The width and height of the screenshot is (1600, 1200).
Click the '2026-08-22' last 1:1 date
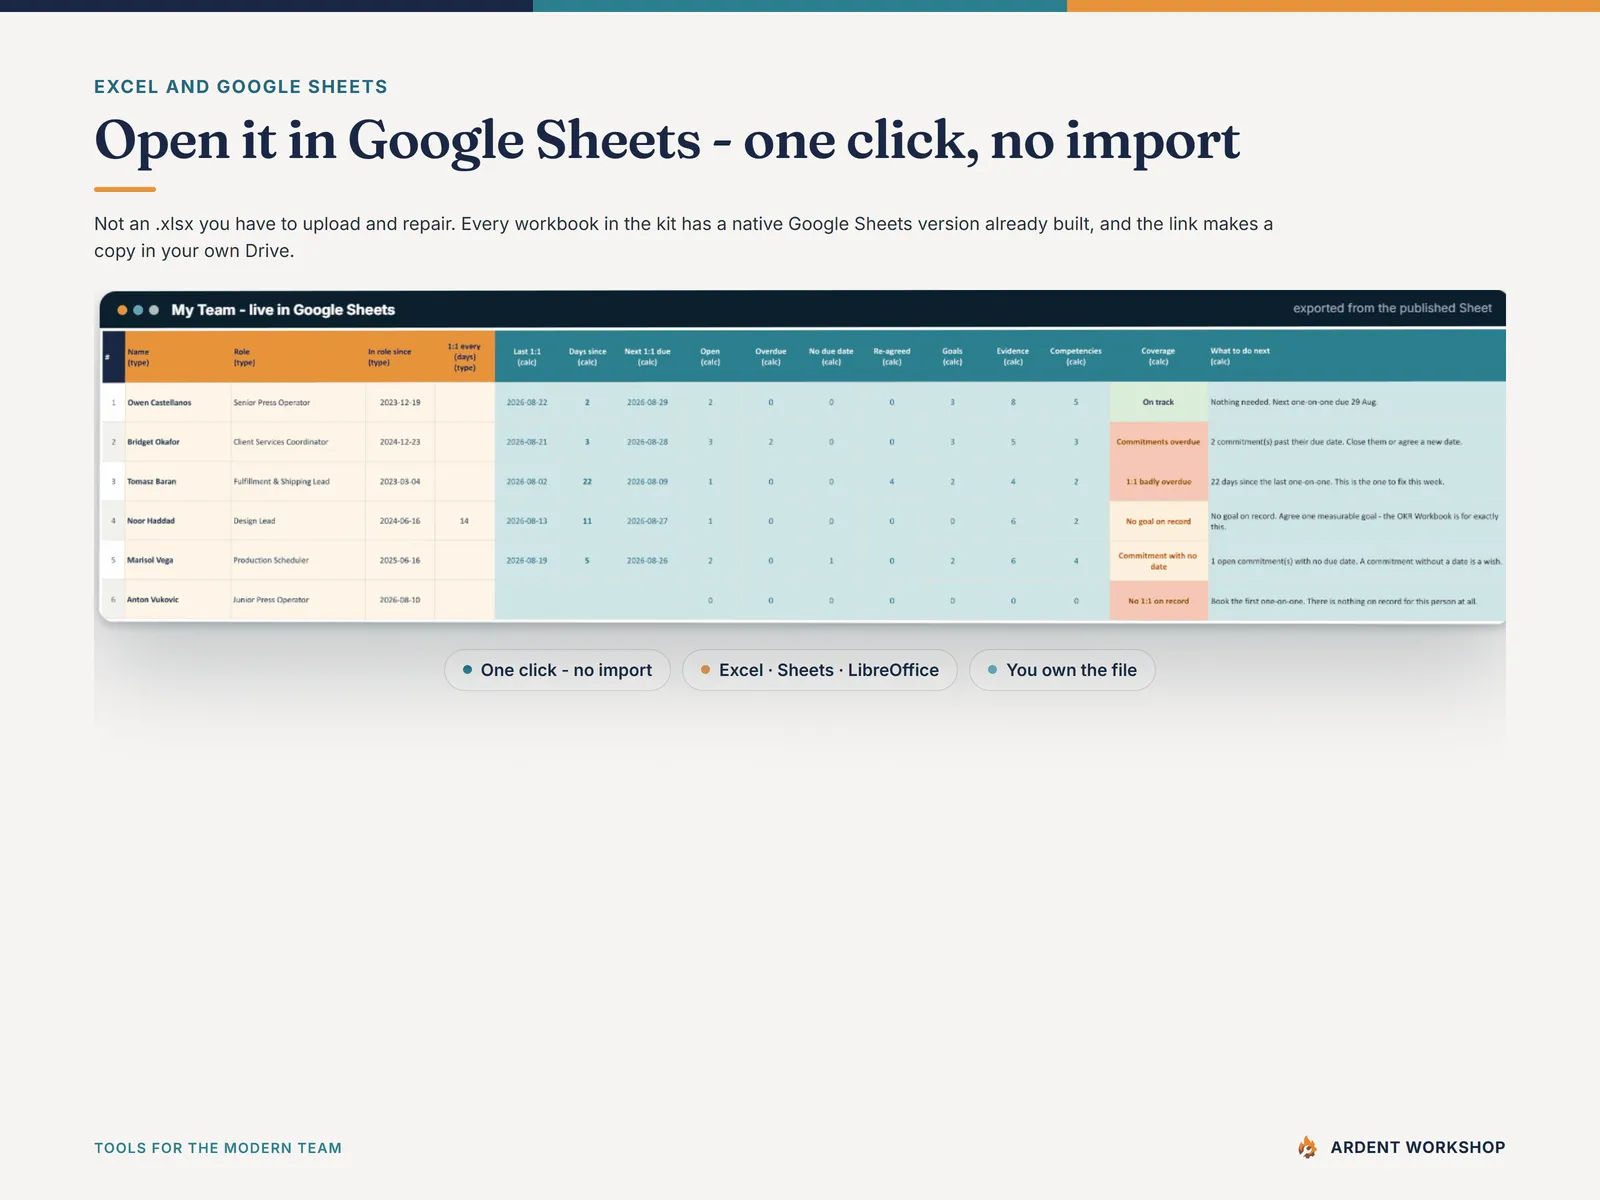click(x=527, y=403)
